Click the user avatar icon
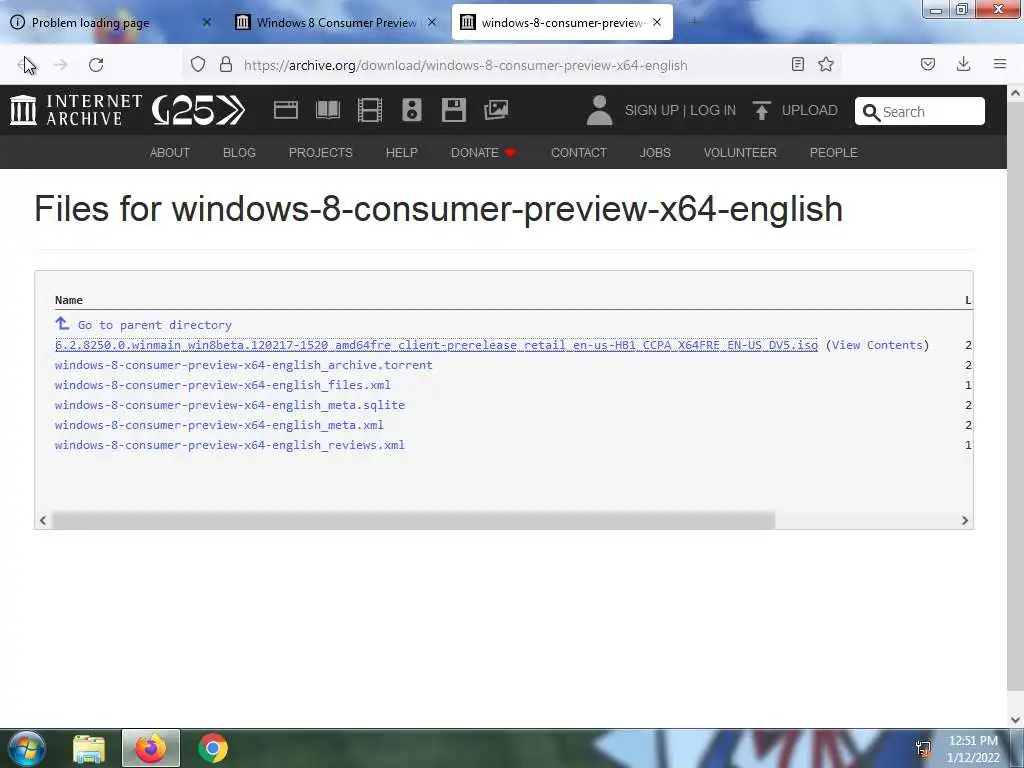 [599, 110]
